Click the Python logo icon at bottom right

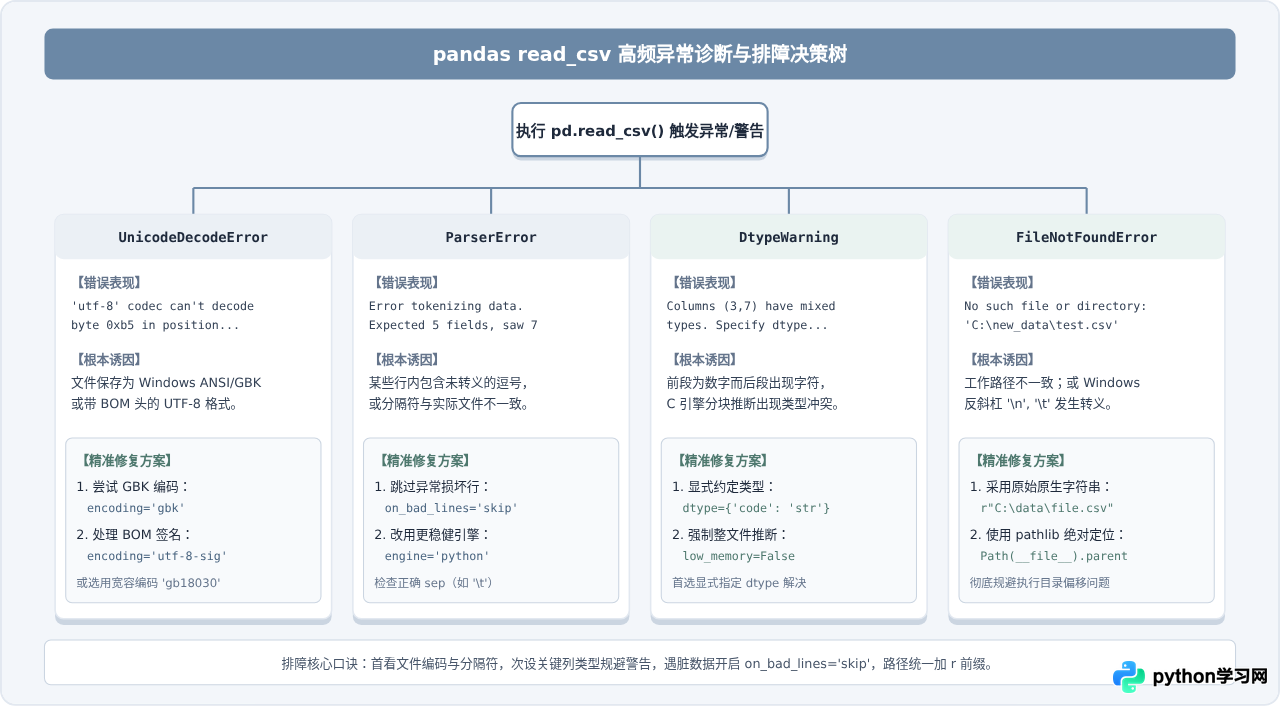point(1129,677)
